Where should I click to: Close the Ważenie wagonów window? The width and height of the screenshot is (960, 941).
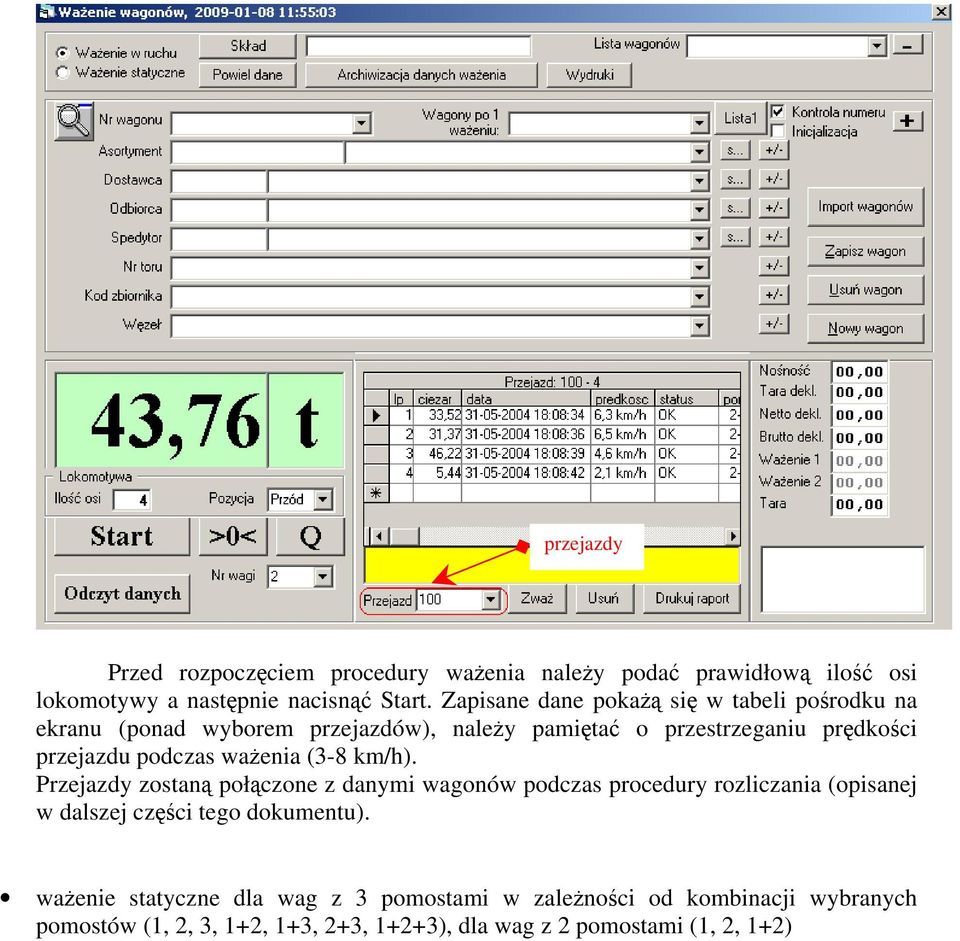pos(941,12)
